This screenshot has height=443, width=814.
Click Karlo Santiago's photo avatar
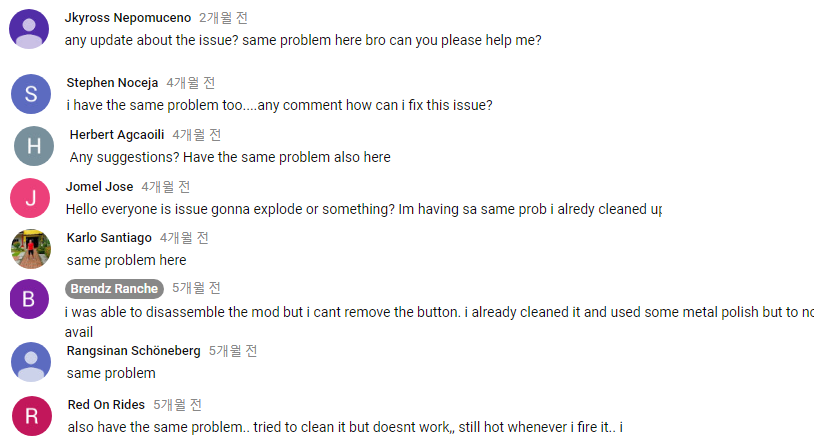(31, 249)
